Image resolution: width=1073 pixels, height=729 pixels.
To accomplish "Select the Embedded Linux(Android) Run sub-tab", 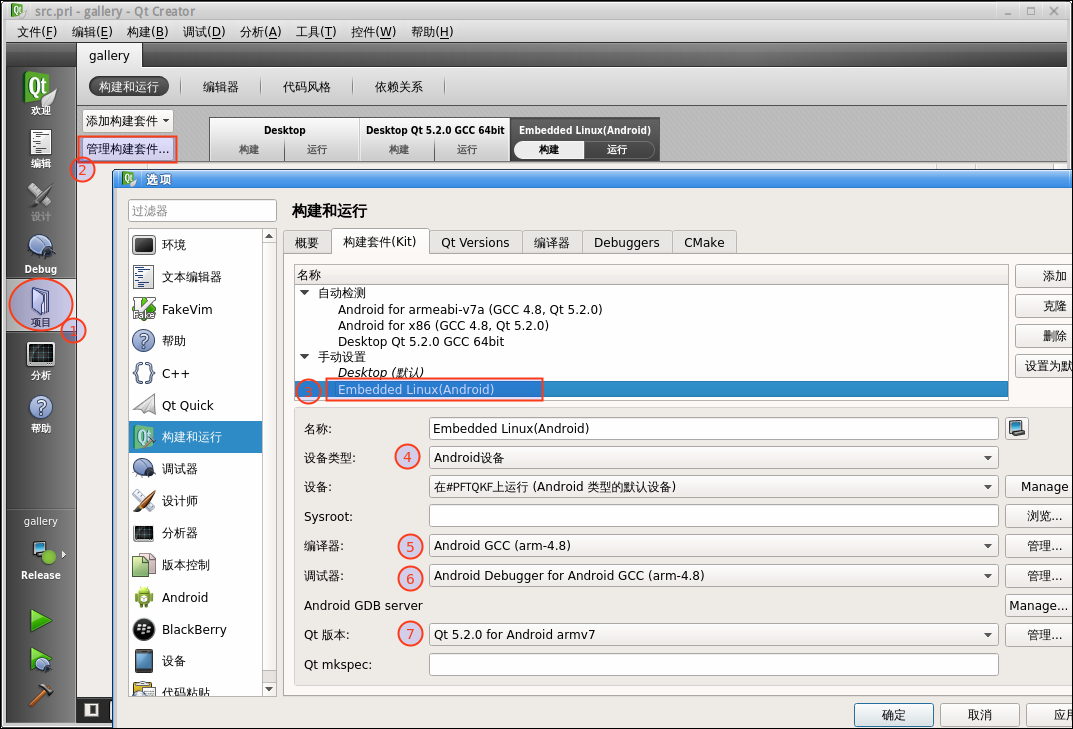I will 617,149.
